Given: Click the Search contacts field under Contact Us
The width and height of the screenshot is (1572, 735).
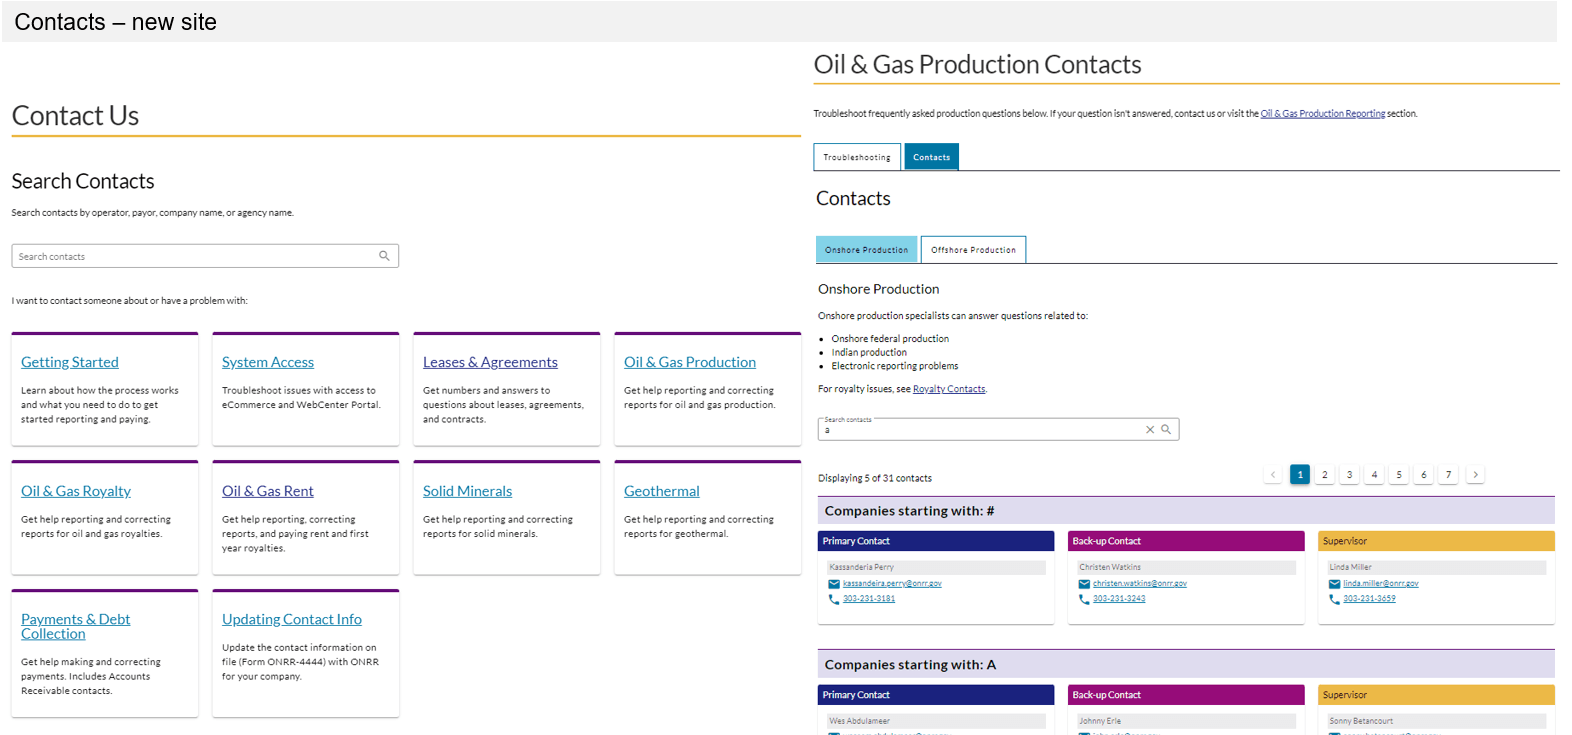Looking at the screenshot, I should (195, 256).
